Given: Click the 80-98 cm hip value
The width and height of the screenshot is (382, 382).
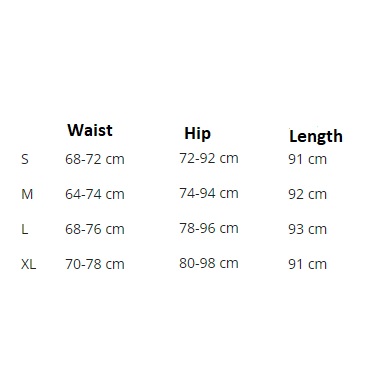Looking at the screenshot, I should (209, 263).
